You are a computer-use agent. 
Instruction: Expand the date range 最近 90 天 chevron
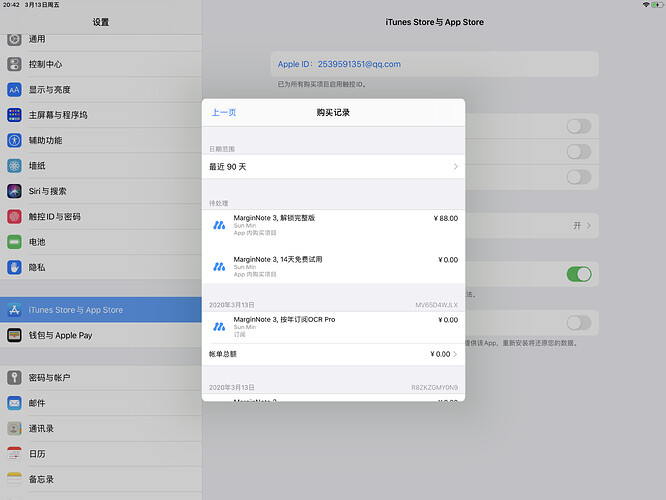(456, 167)
